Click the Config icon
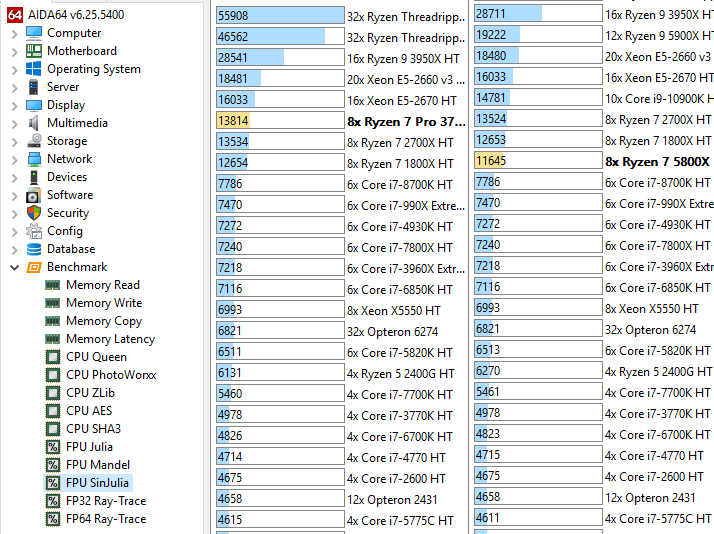714x534 pixels. click(34, 231)
